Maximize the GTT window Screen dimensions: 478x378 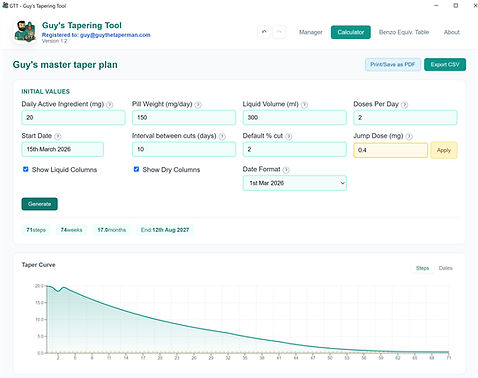click(456, 5)
